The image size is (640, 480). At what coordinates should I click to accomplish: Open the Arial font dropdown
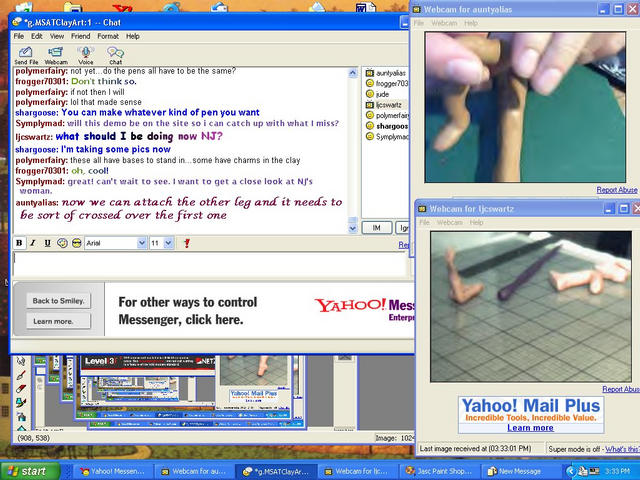pos(142,243)
